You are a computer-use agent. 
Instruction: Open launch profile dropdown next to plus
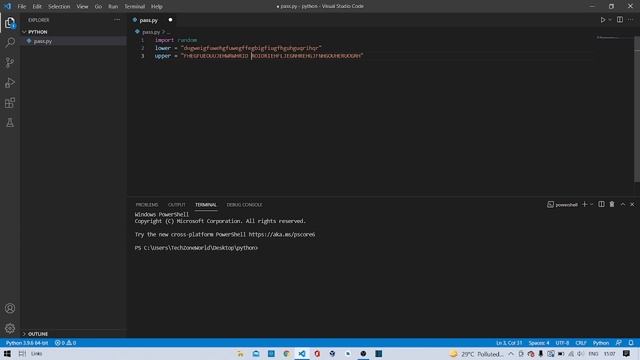(x=591, y=204)
